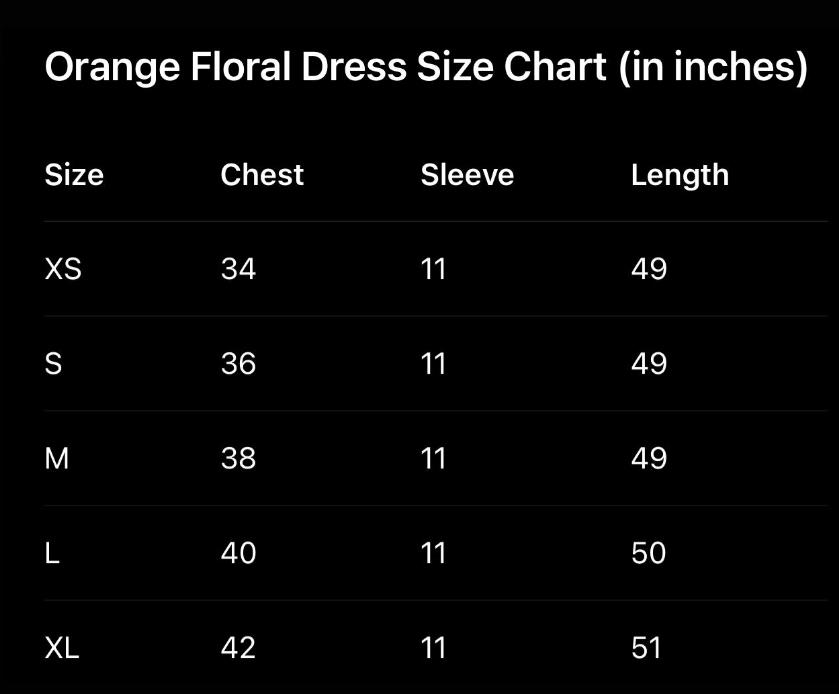Click chest value 34
This screenshot has height=694, width=839.
[238, 269]
